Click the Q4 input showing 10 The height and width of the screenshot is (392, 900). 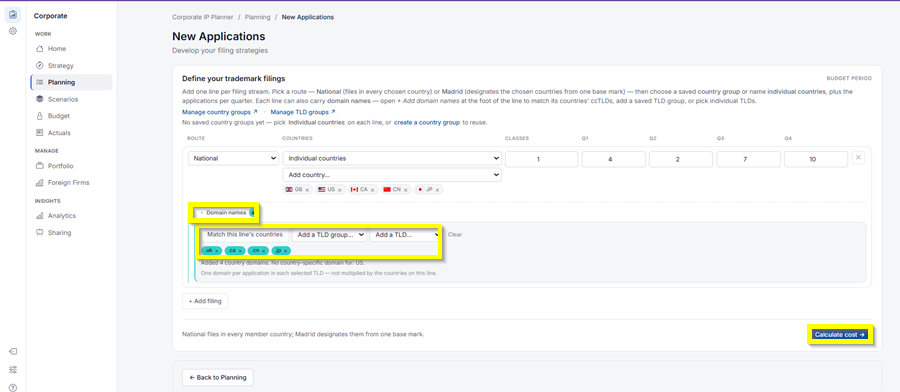coord(816,159)
